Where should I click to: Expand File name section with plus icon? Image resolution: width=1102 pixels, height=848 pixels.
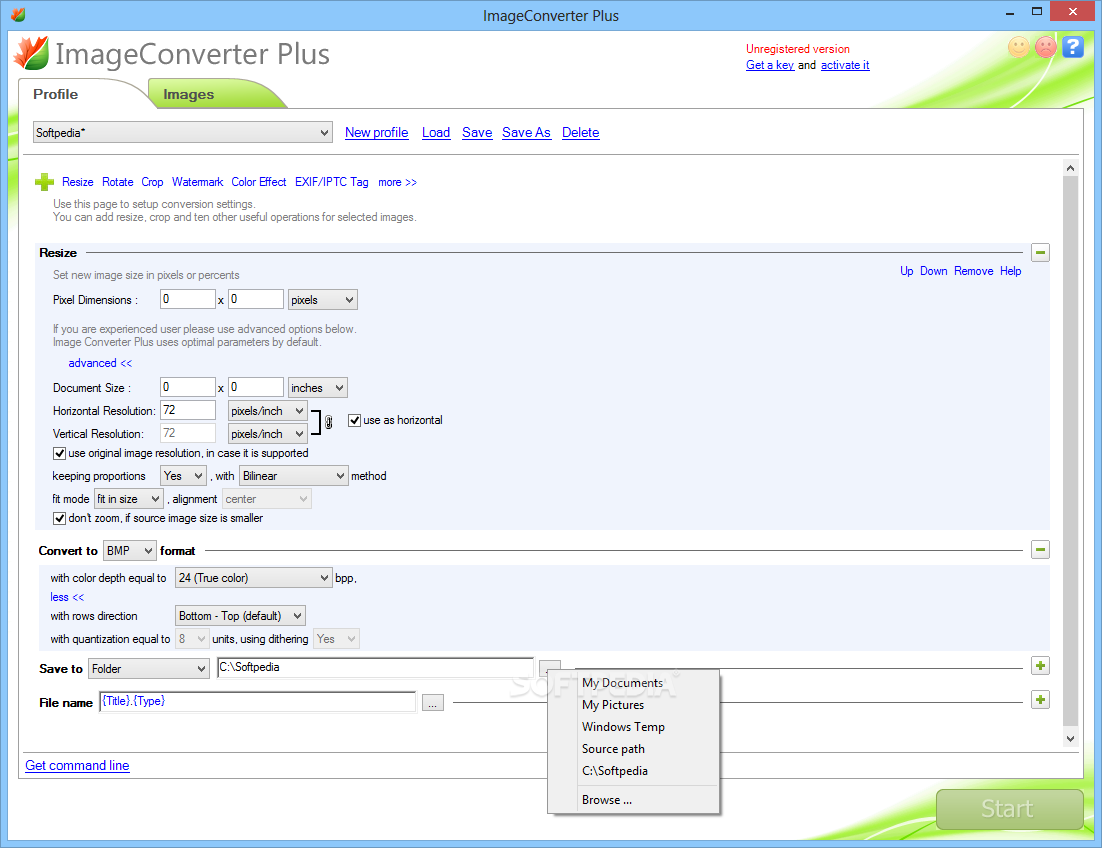point(1040,699)
